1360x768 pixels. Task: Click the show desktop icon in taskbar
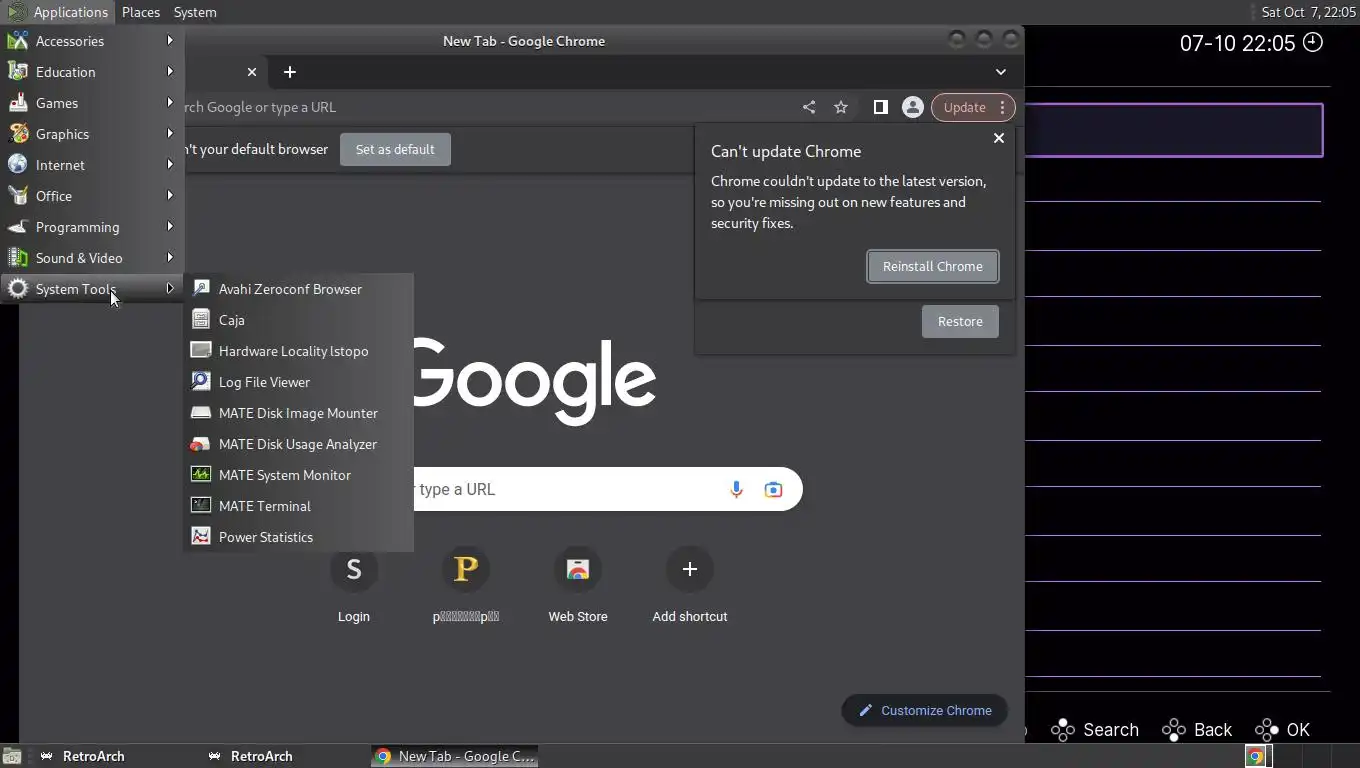[11, 756]
